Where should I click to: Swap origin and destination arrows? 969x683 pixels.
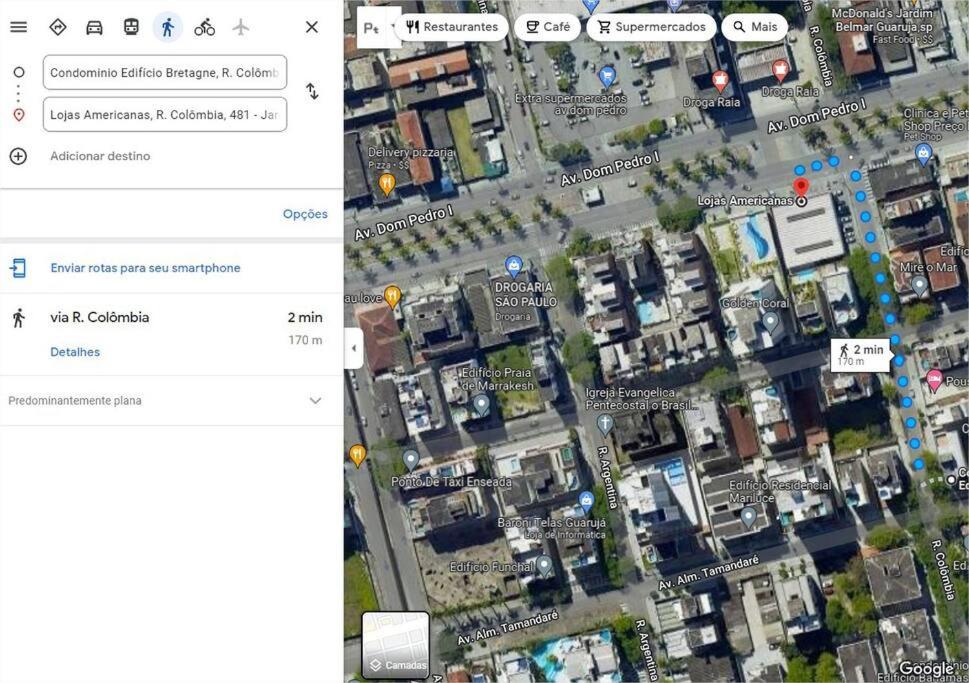click(x=312, y=91)
